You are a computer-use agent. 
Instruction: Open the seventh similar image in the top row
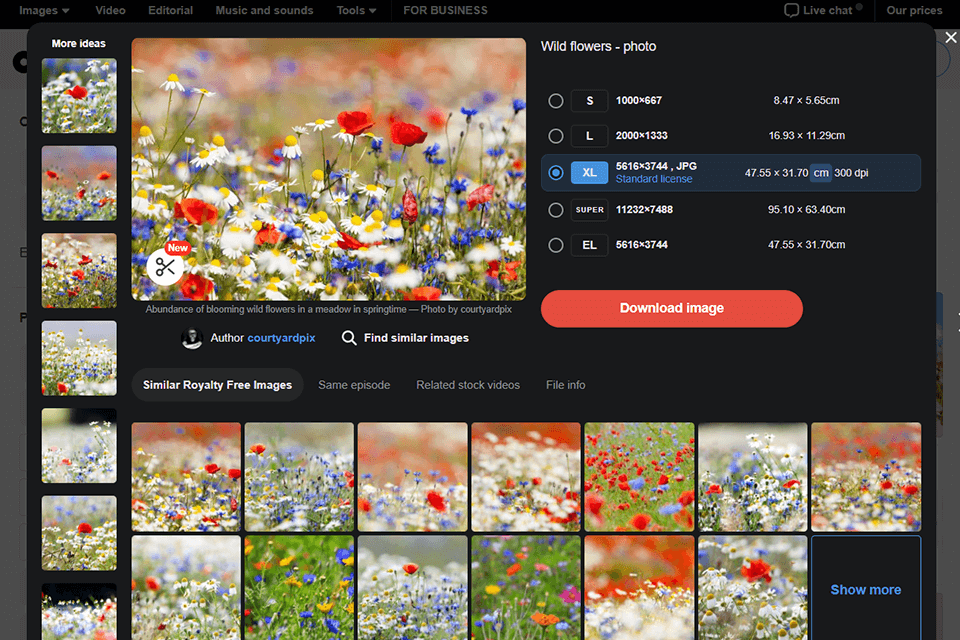[x=866, y=476]
